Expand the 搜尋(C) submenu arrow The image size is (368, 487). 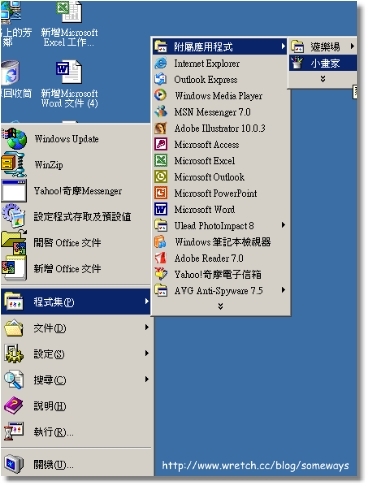(x=146, y=379)
